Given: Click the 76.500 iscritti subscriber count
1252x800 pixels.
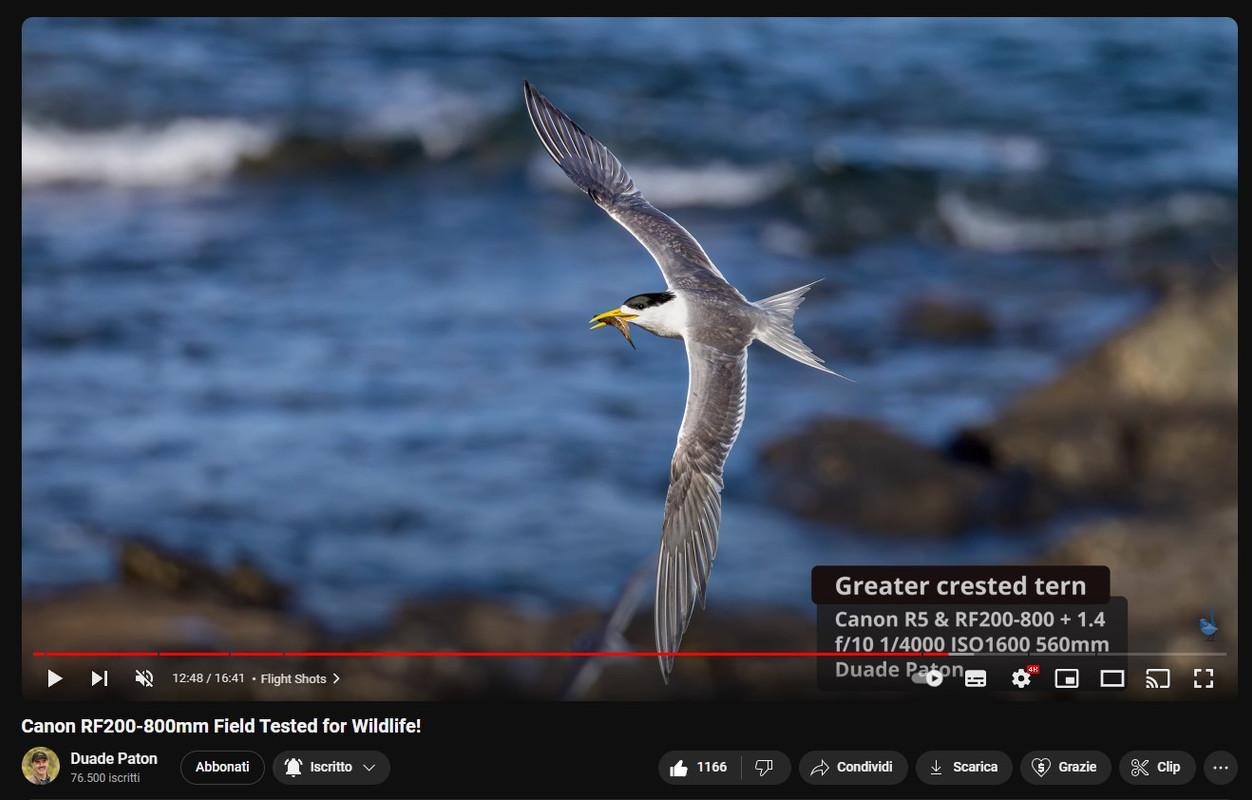Looking at the screenshot, I should click(x=105, y=777).
